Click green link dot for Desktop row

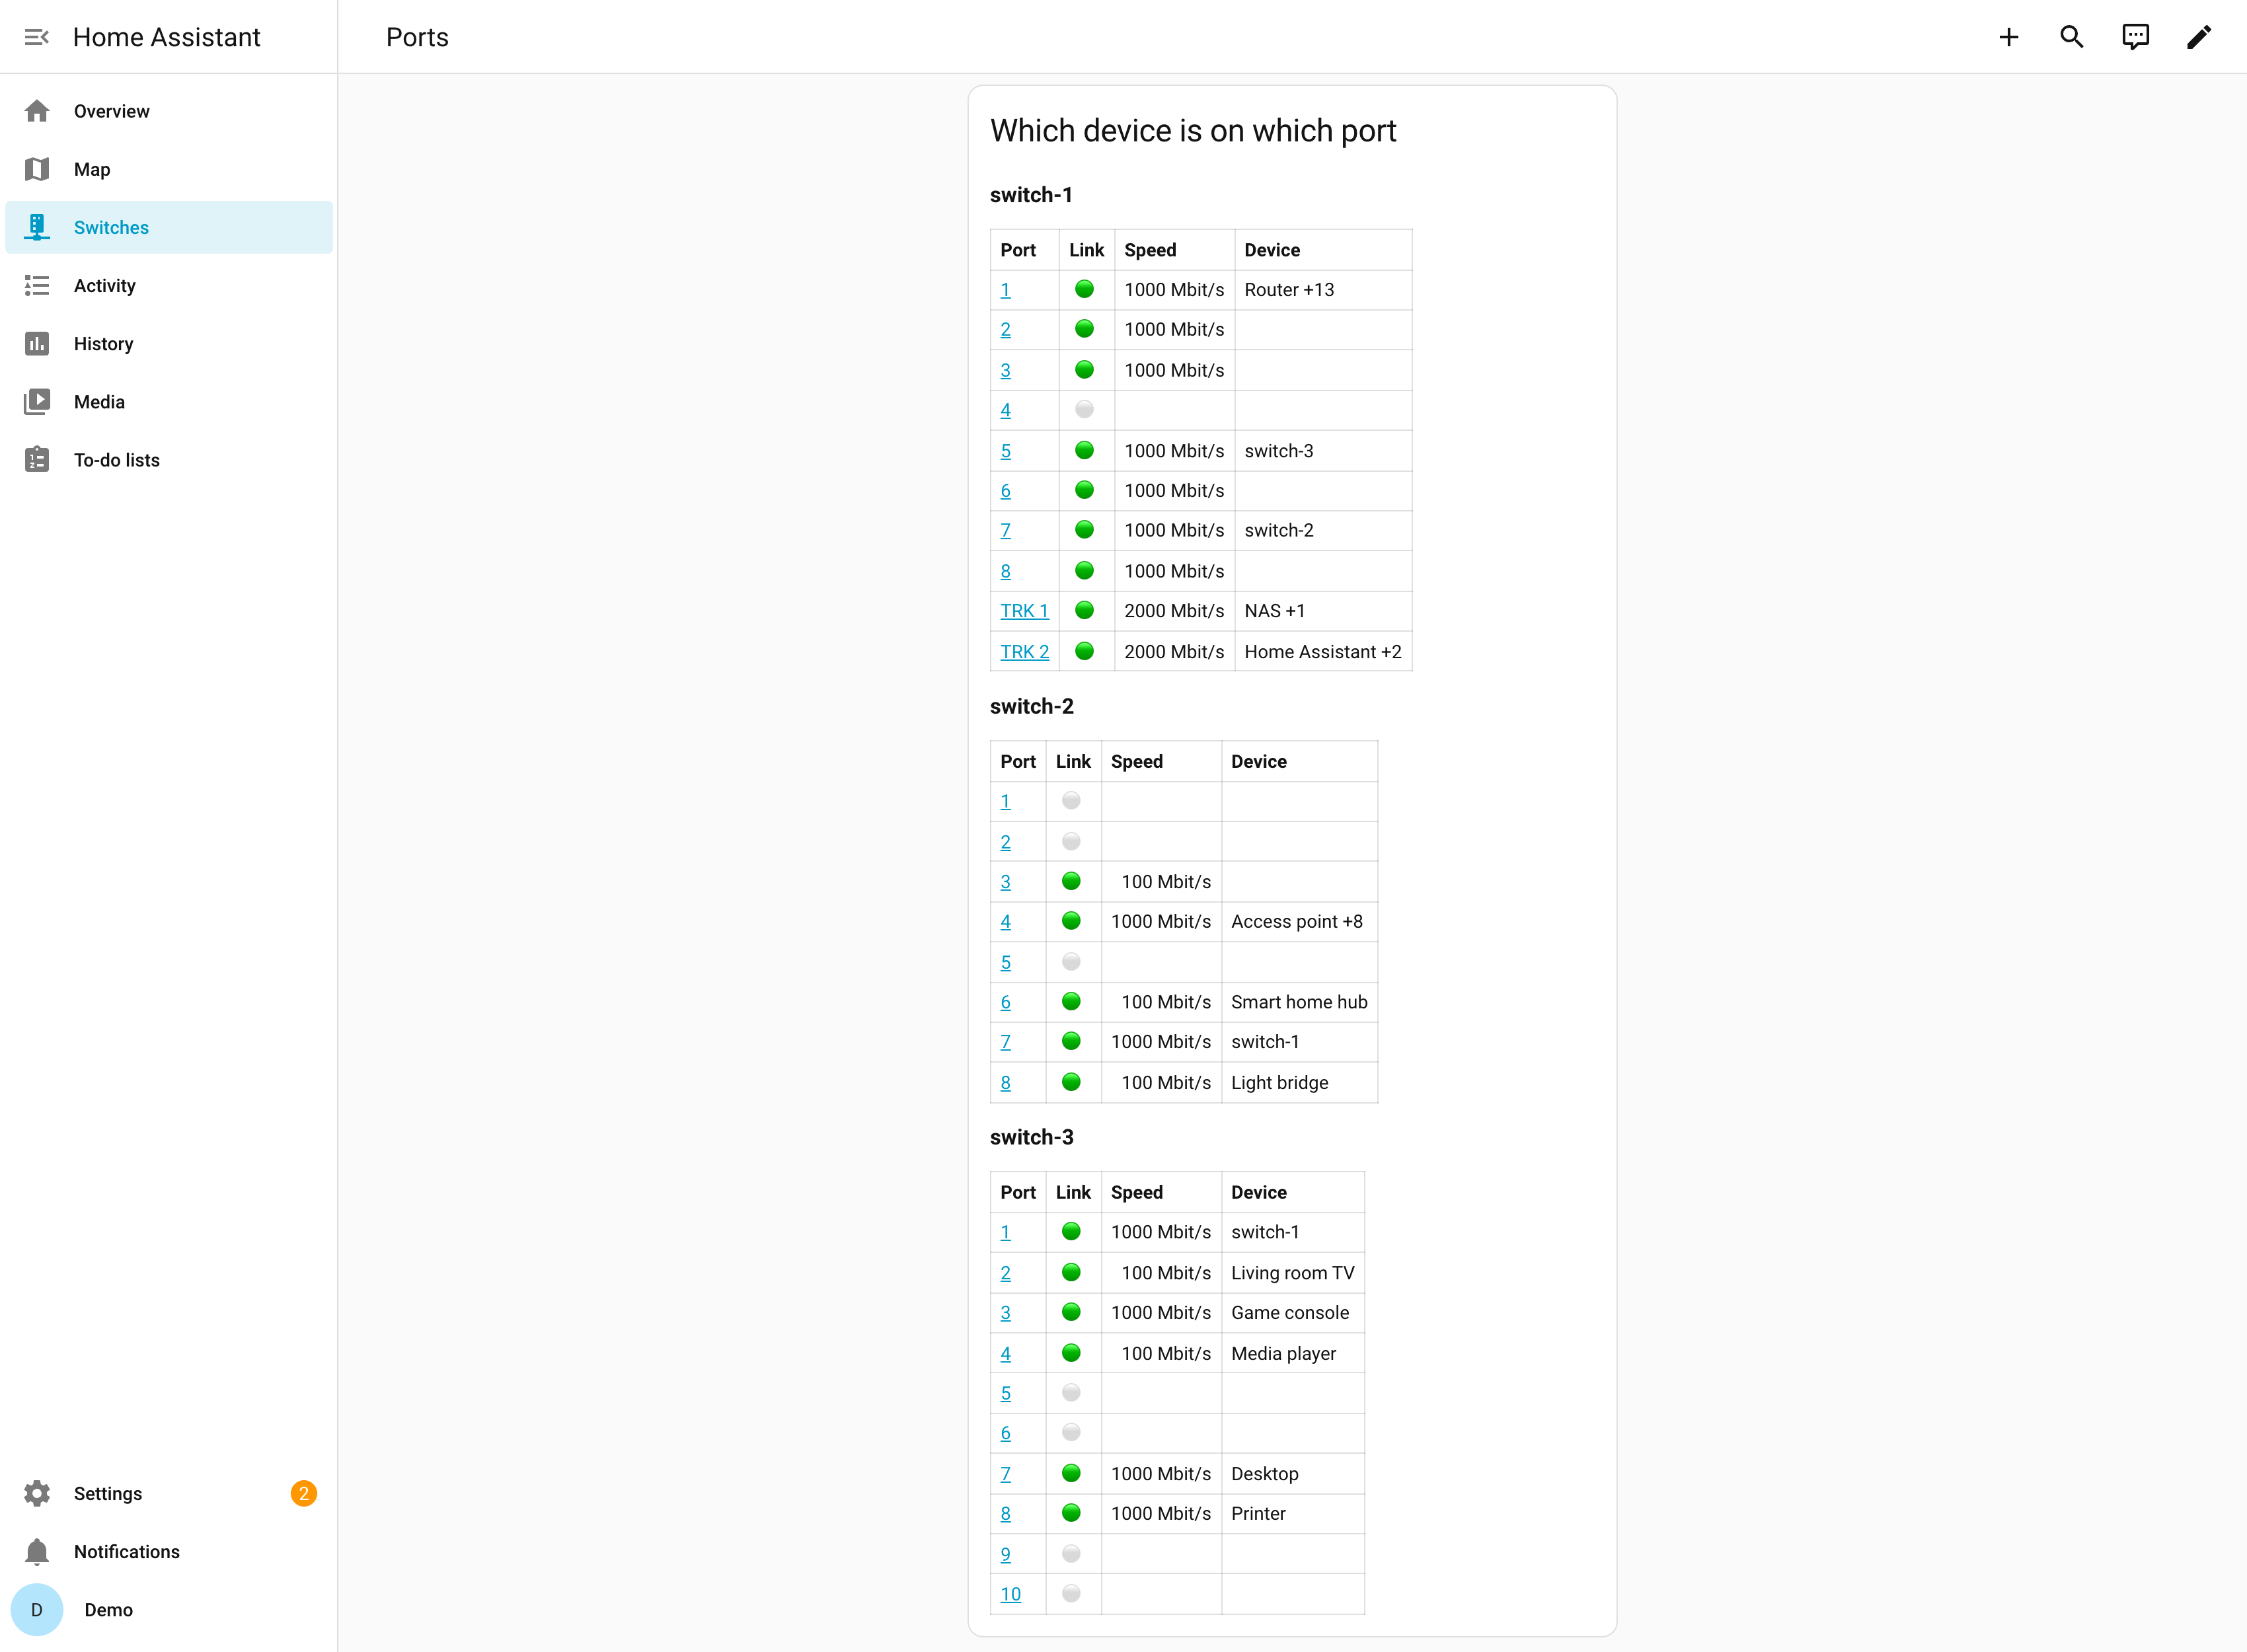[x=1071, y=1473]
